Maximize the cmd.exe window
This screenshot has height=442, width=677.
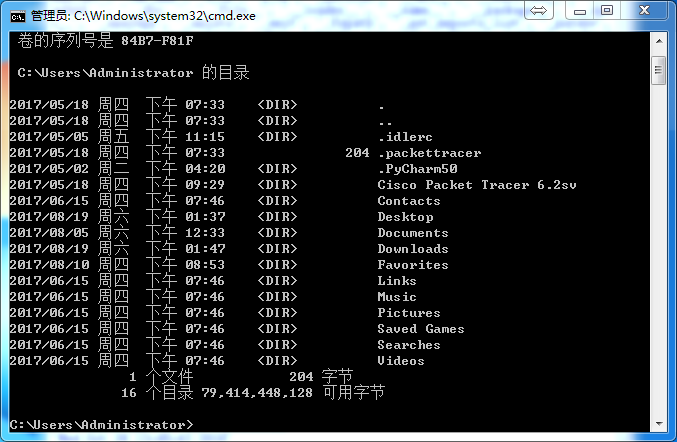(x=607, y=10)
